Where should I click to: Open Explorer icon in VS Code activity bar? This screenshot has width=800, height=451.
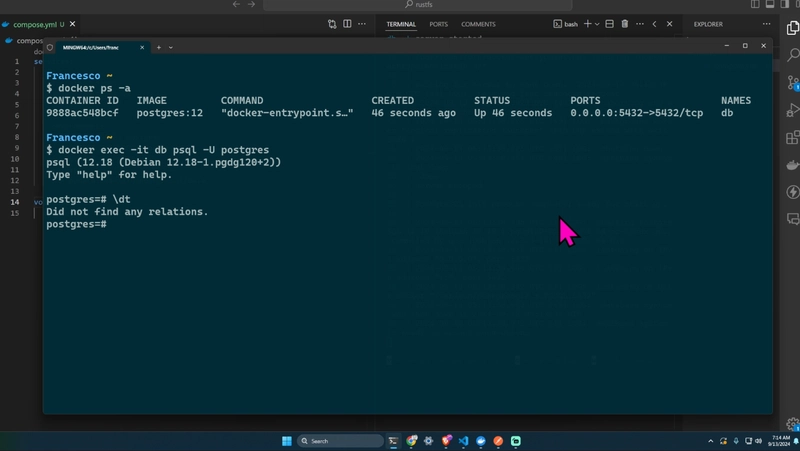[x=793, y=28]
